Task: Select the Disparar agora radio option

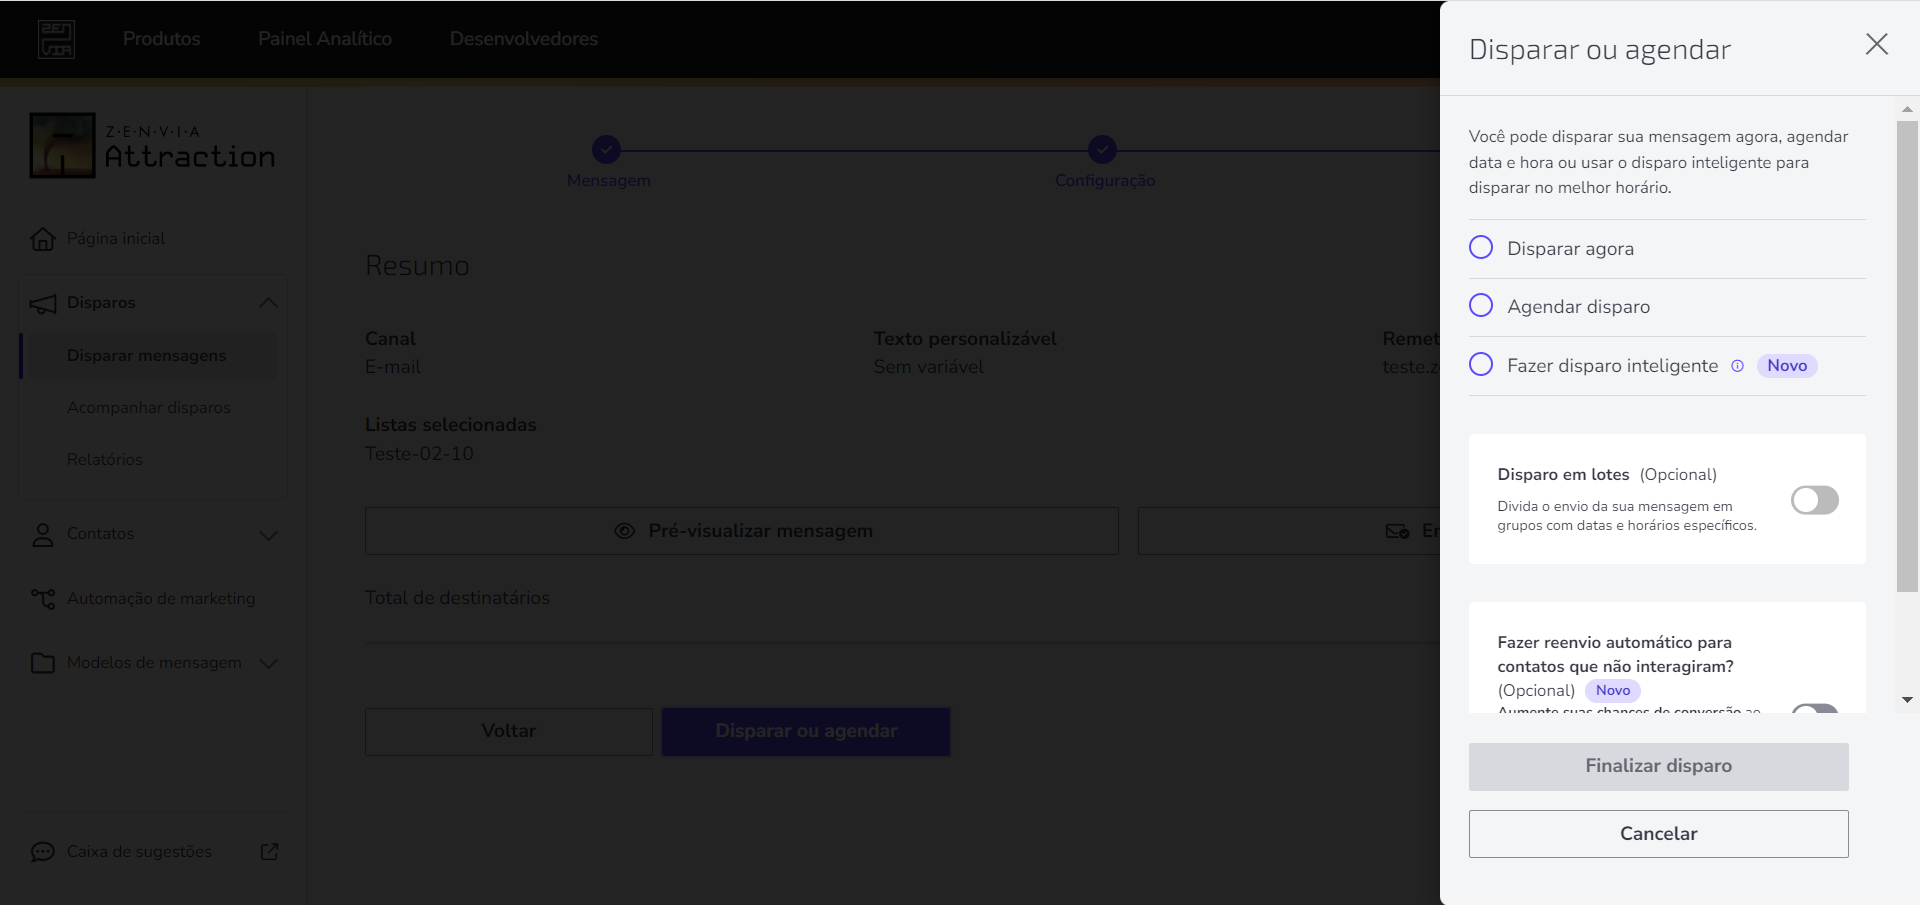Action: tap(1481, 247)
